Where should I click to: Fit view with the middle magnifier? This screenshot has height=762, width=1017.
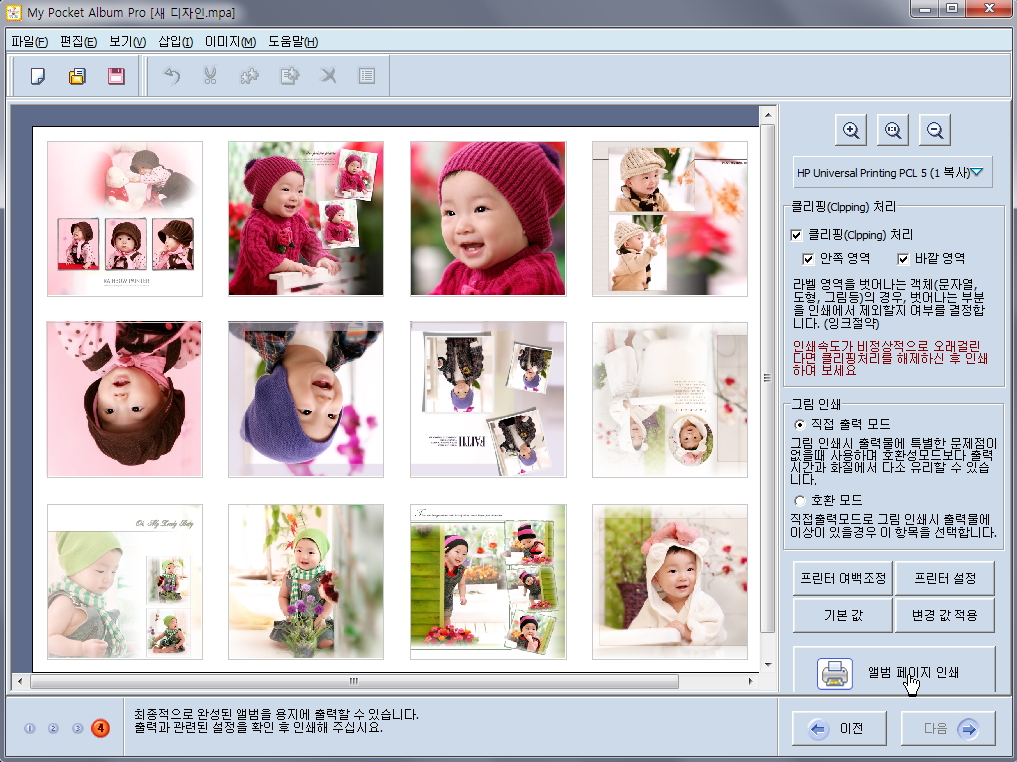(x=893, y=130)
